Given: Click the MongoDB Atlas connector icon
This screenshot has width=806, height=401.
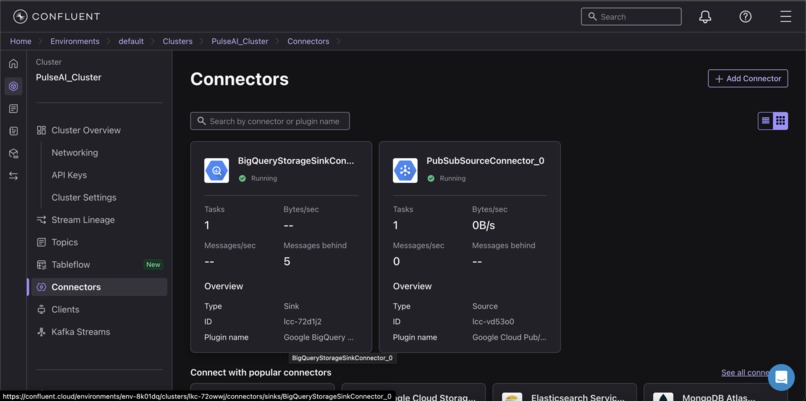Looking at the screenshot, I should 663,397.
